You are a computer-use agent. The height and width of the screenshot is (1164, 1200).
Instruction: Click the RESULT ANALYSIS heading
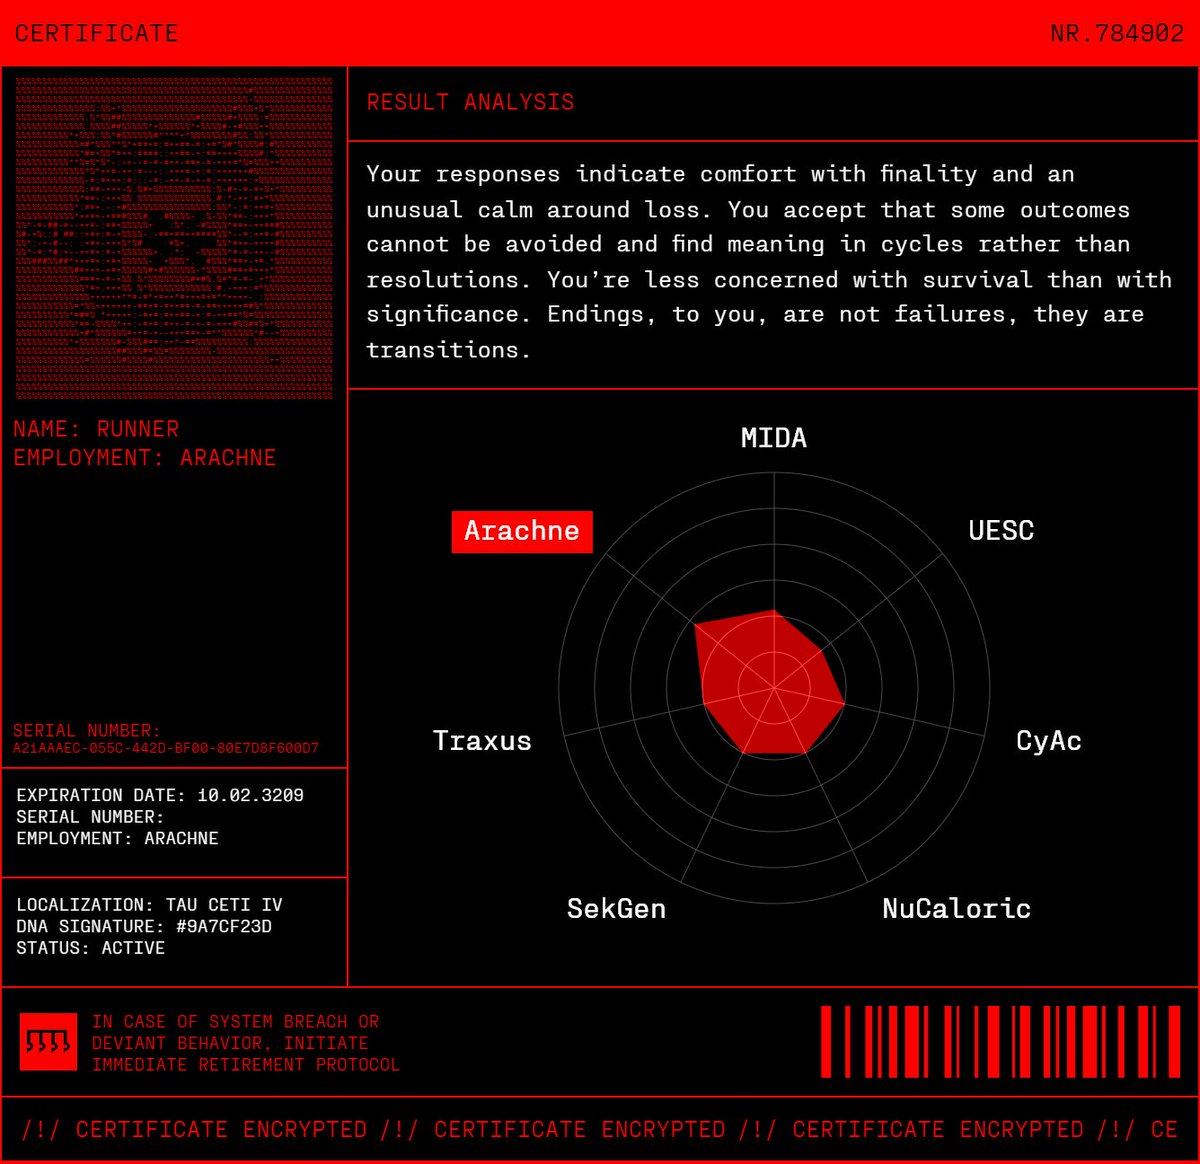click(470, 102)
